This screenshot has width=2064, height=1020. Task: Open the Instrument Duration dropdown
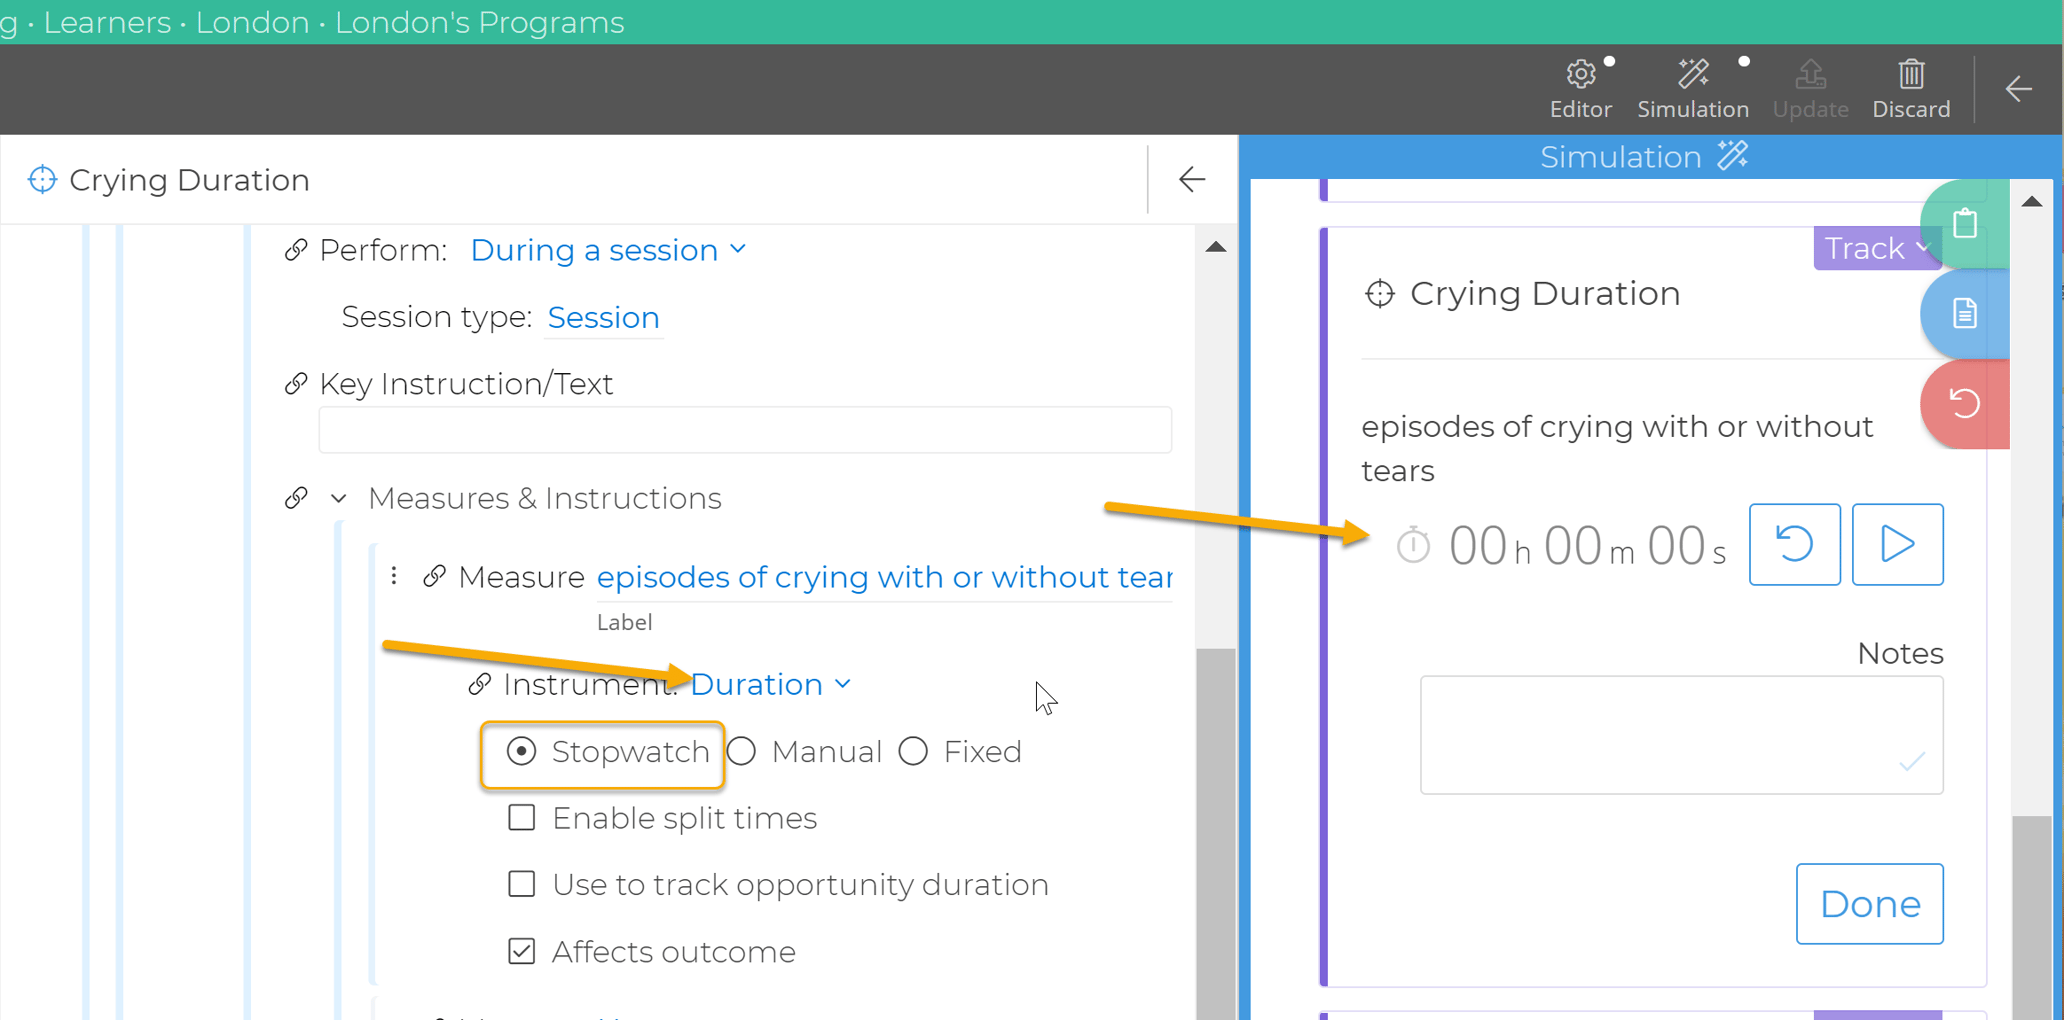coord(770,685)
